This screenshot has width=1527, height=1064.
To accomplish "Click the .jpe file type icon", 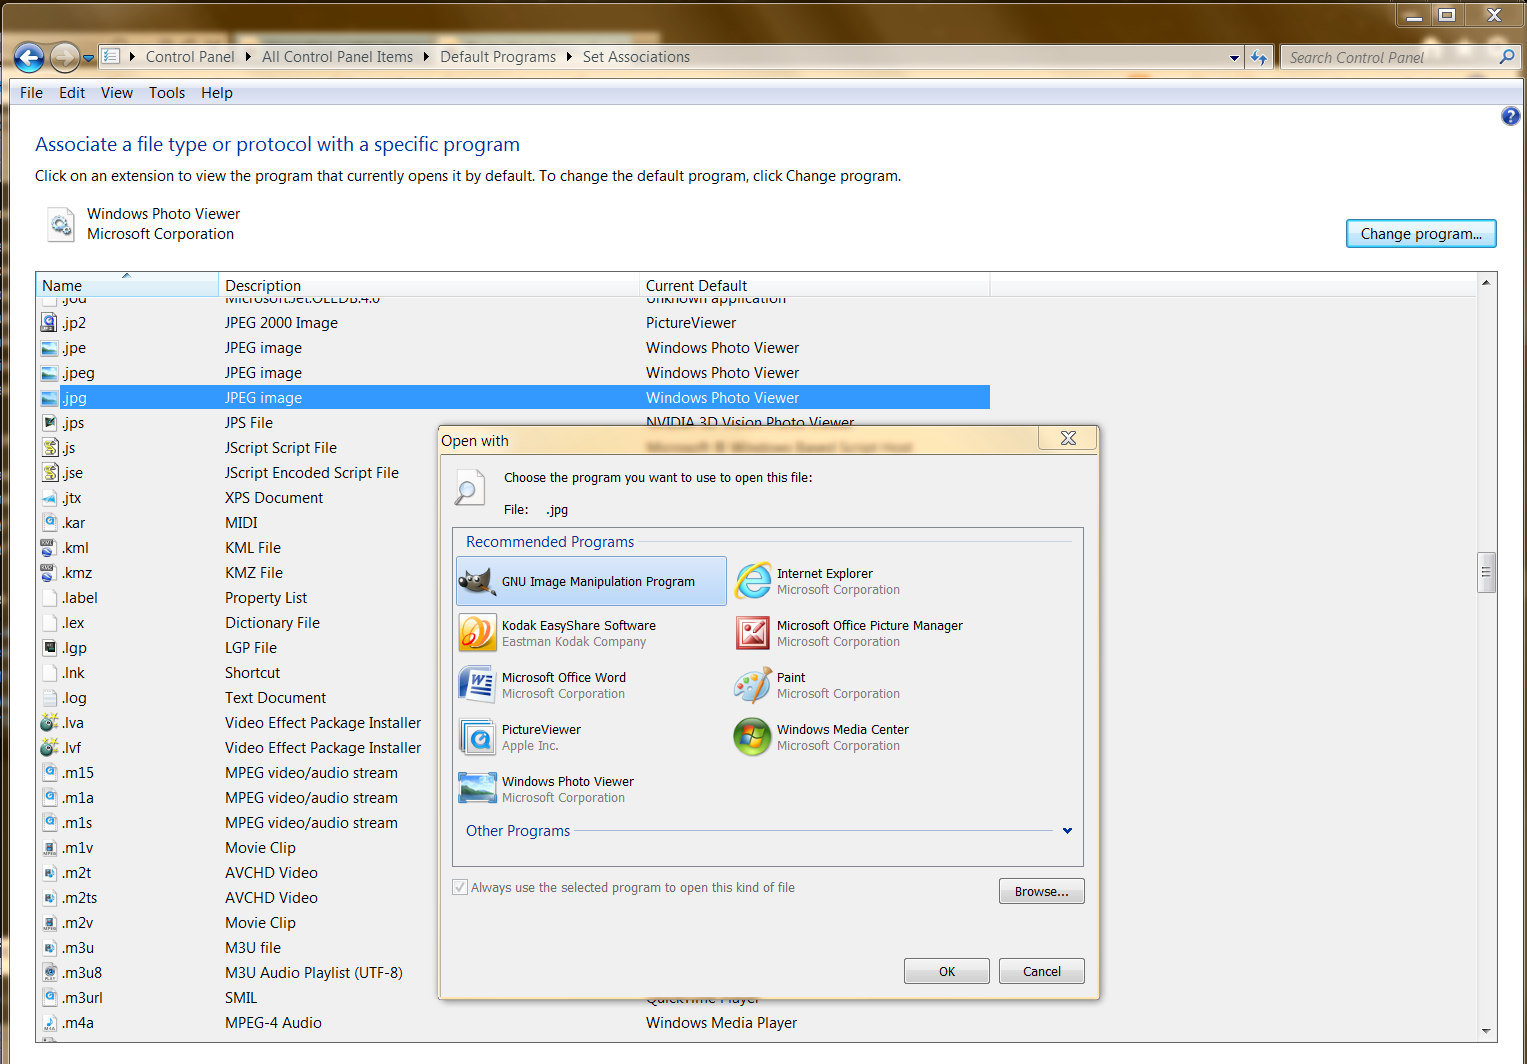I will point(49,348).
